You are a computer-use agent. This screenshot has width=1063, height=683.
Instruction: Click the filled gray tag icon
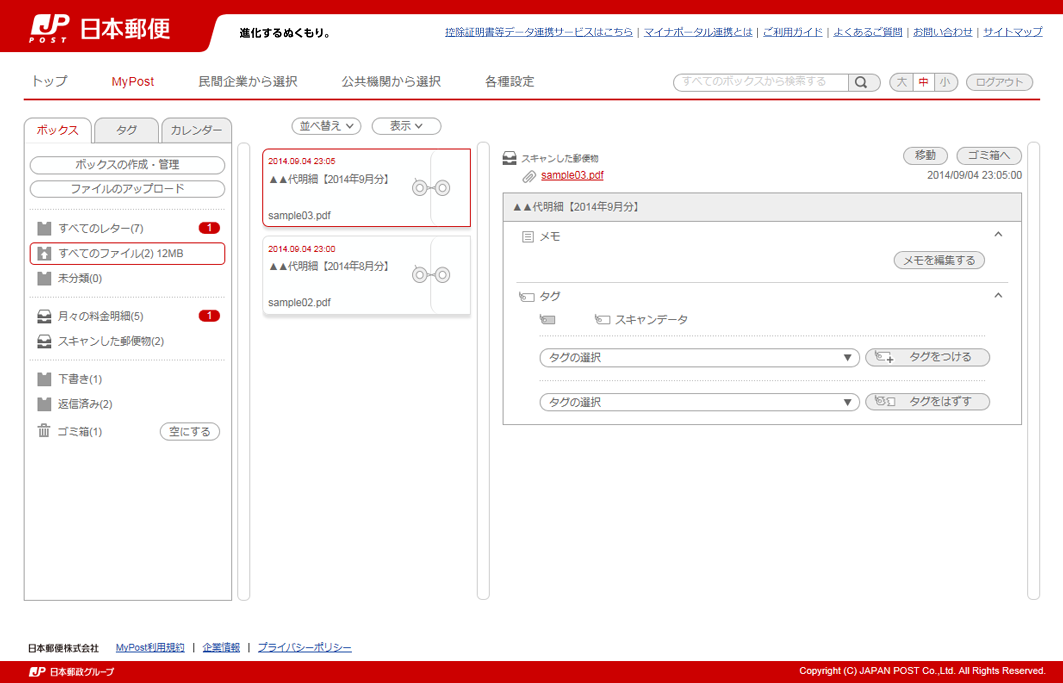pyautogui.click(x=548, y=319)
